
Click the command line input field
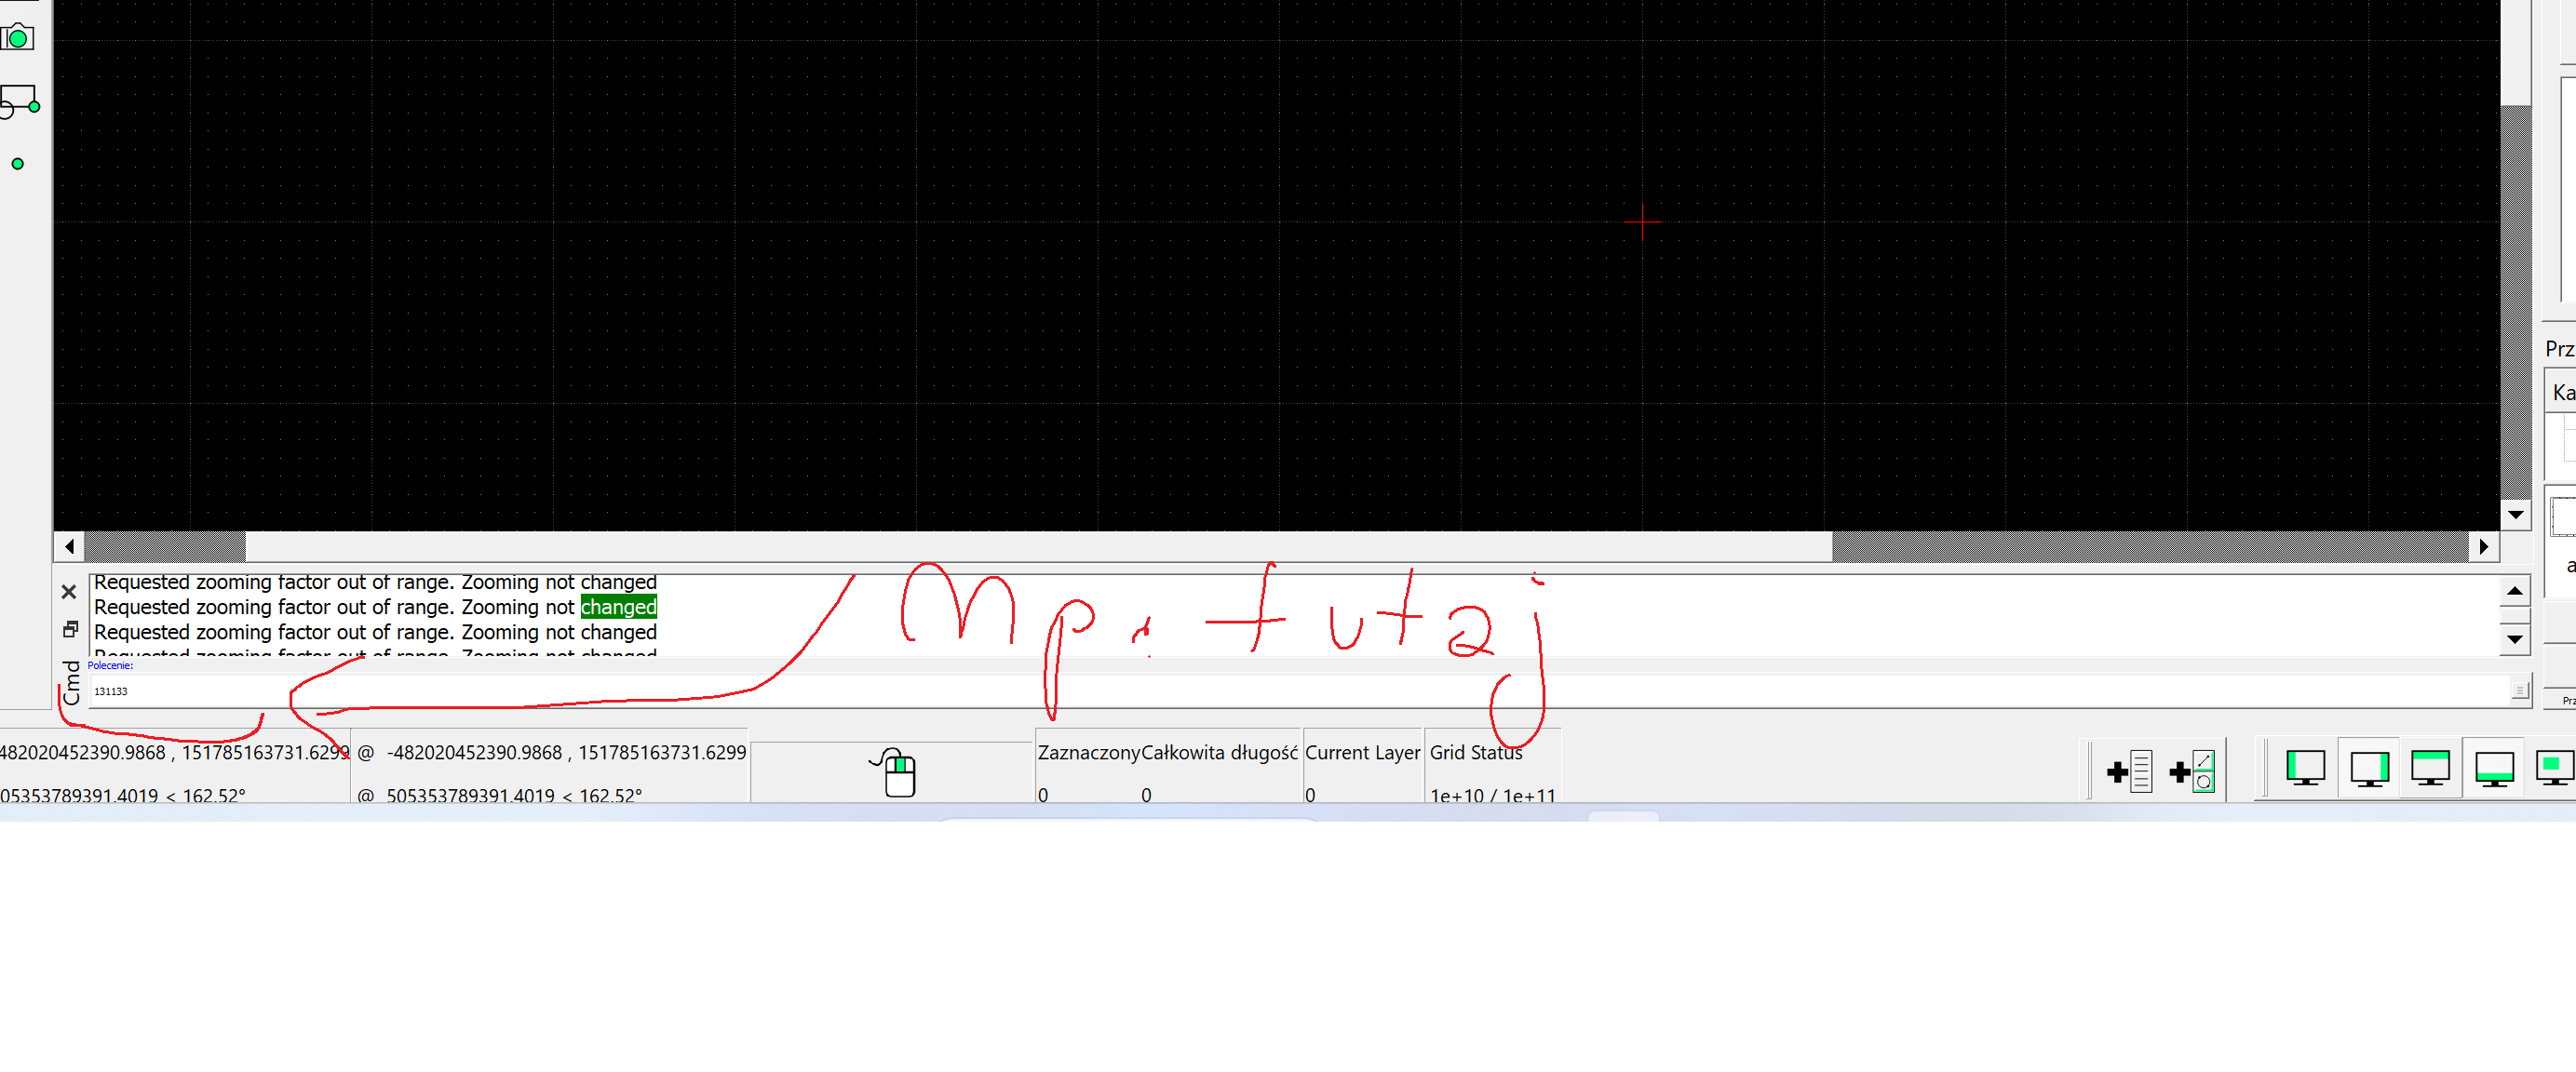tap(1300, 691)
